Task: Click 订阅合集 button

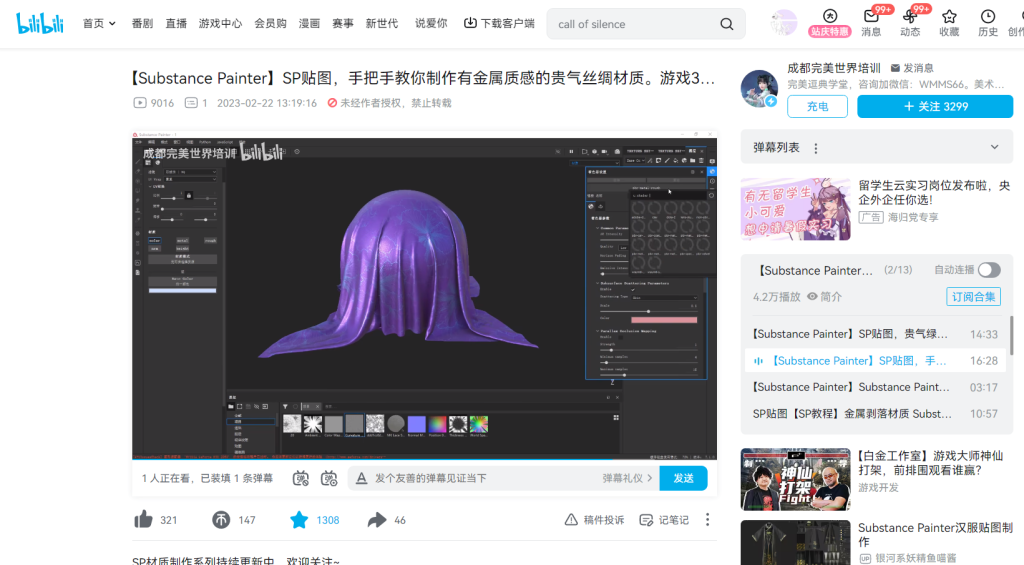Action: (x=974, y=297)
